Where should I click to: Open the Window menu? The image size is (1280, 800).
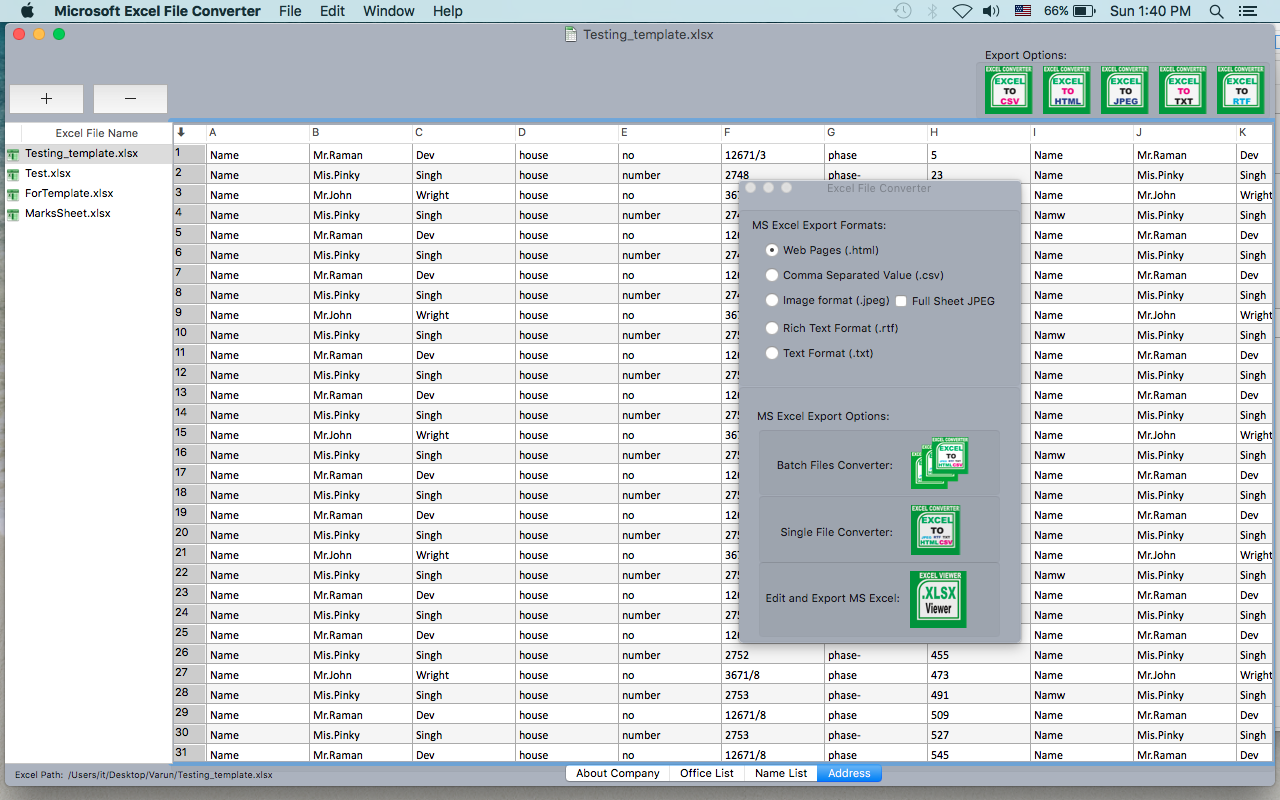[x=389, y=11]
